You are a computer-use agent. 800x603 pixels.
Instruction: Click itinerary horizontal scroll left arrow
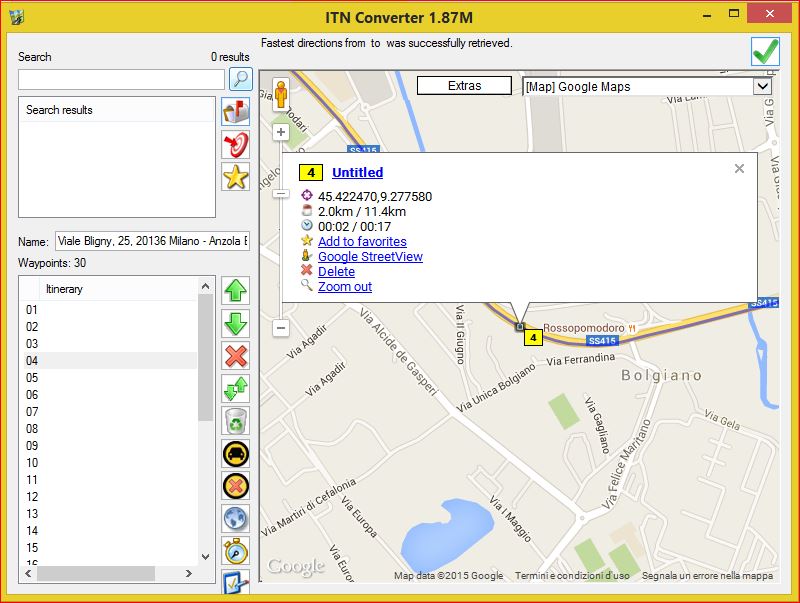pyautogui.click(x=28, y=573)
